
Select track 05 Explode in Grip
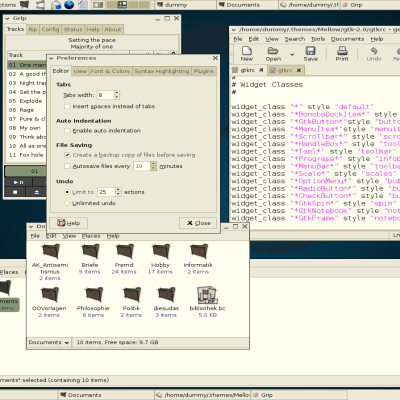point(27,101)
